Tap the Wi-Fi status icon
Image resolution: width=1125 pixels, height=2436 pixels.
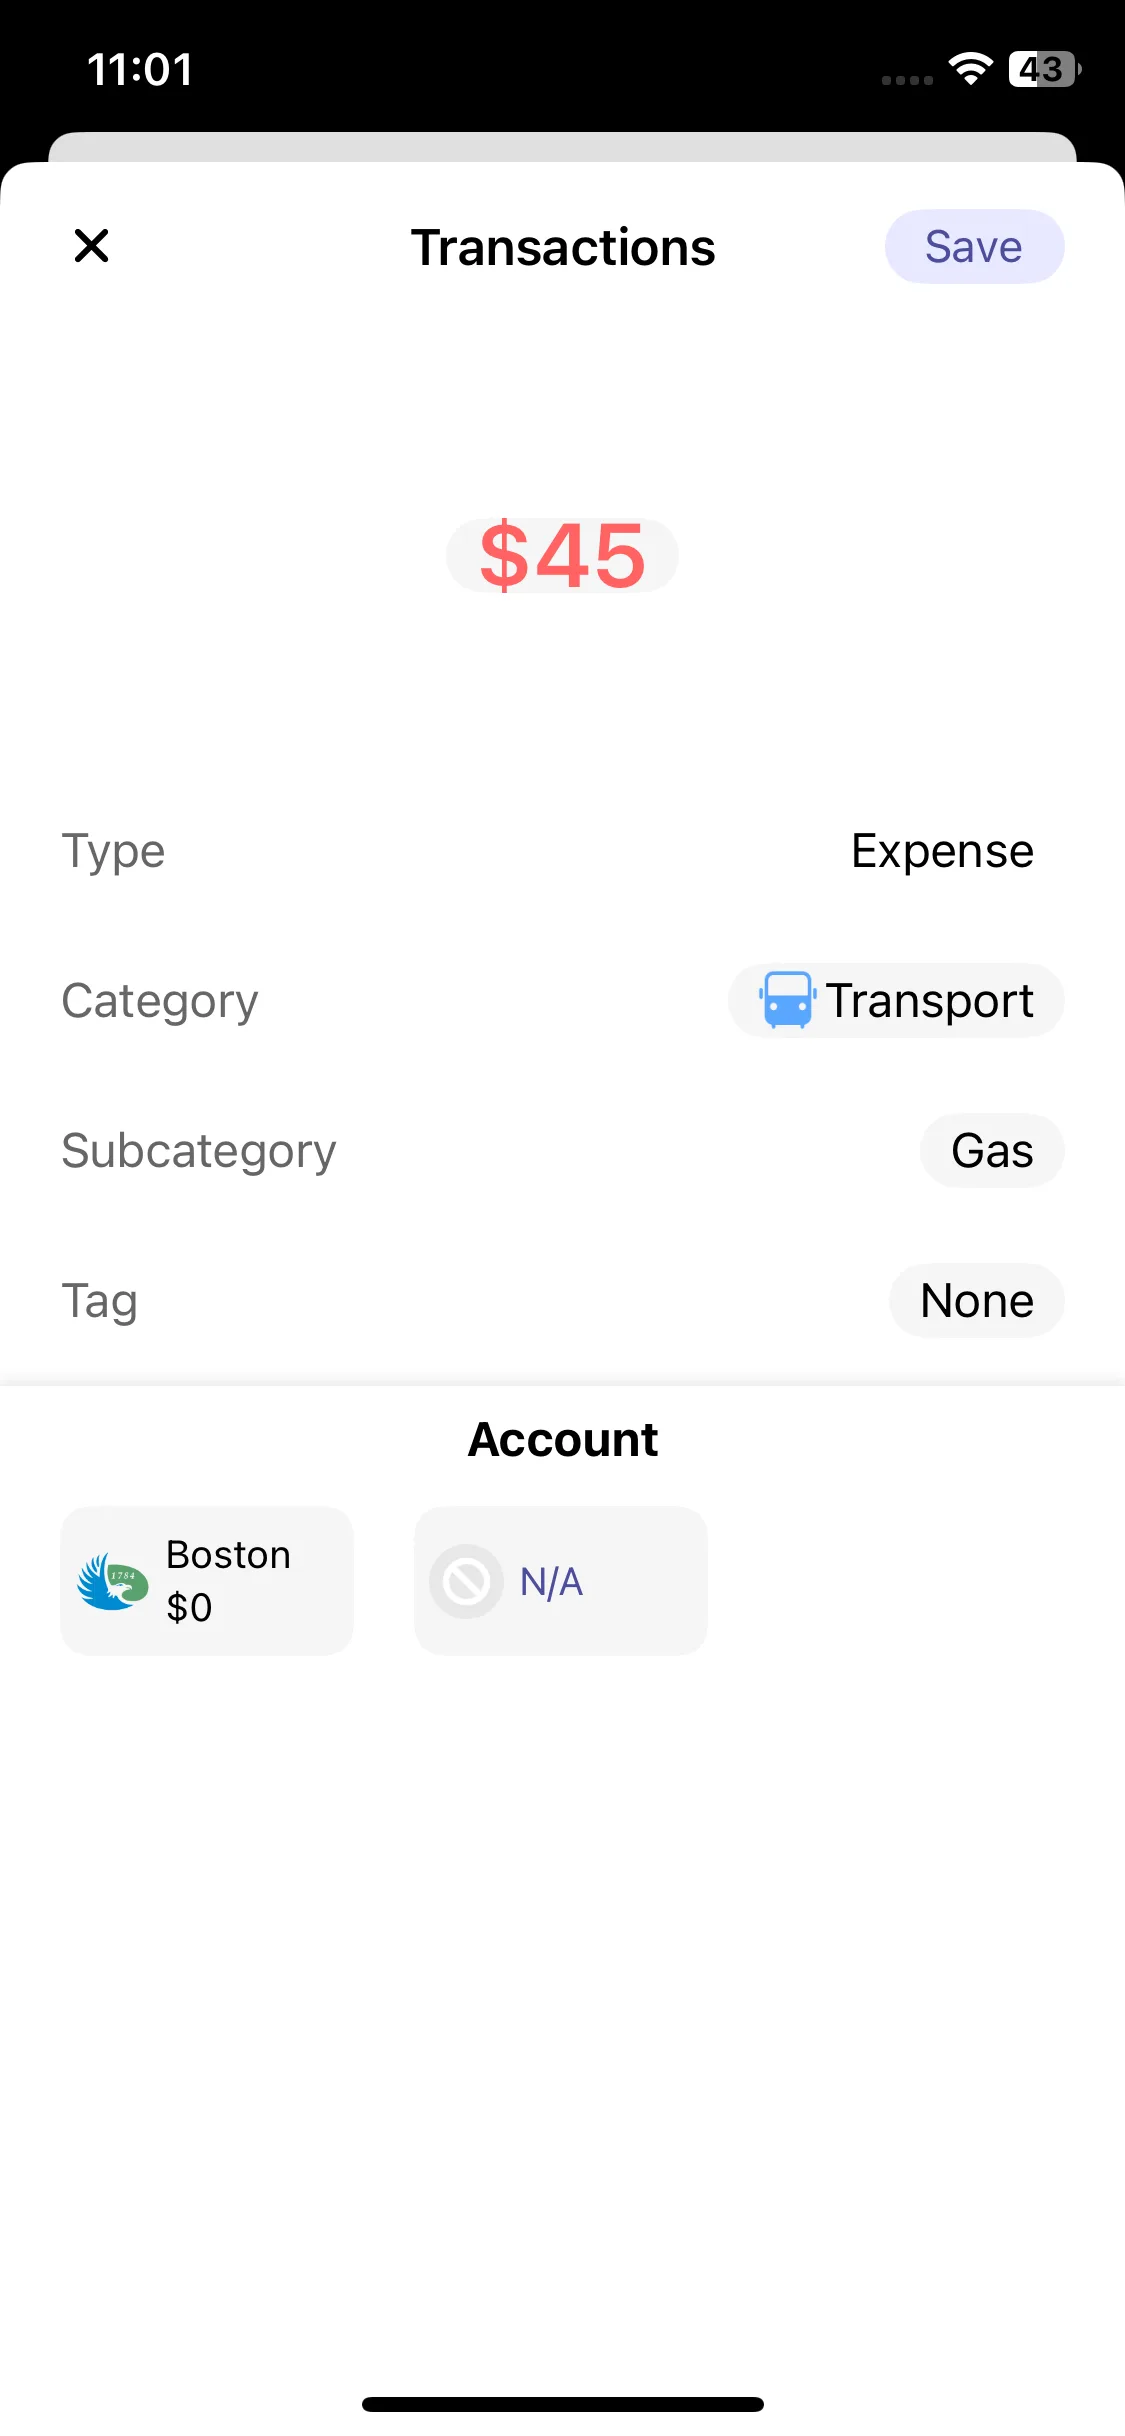[x=970, y=69]
